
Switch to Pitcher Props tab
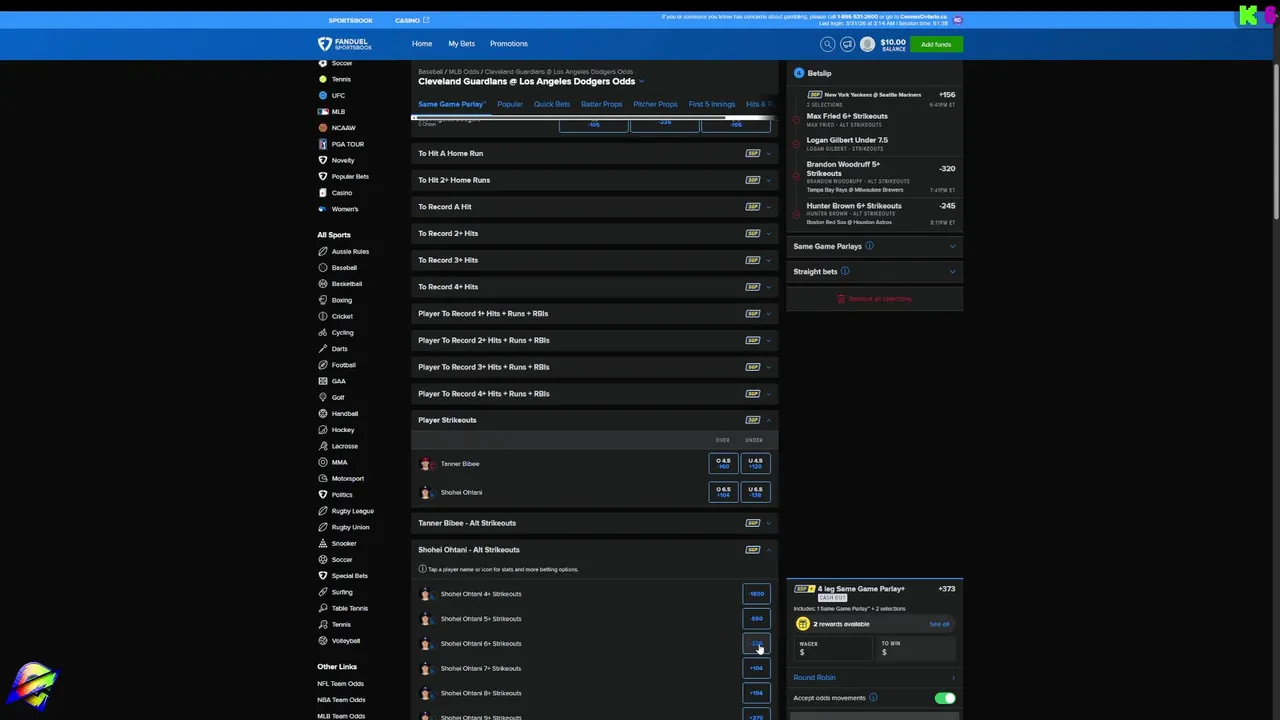[655, 104]
